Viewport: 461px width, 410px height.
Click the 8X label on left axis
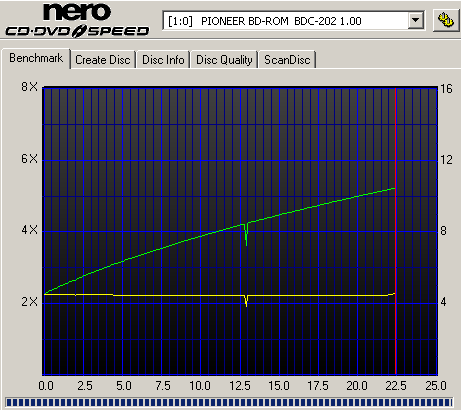[29, 87]
